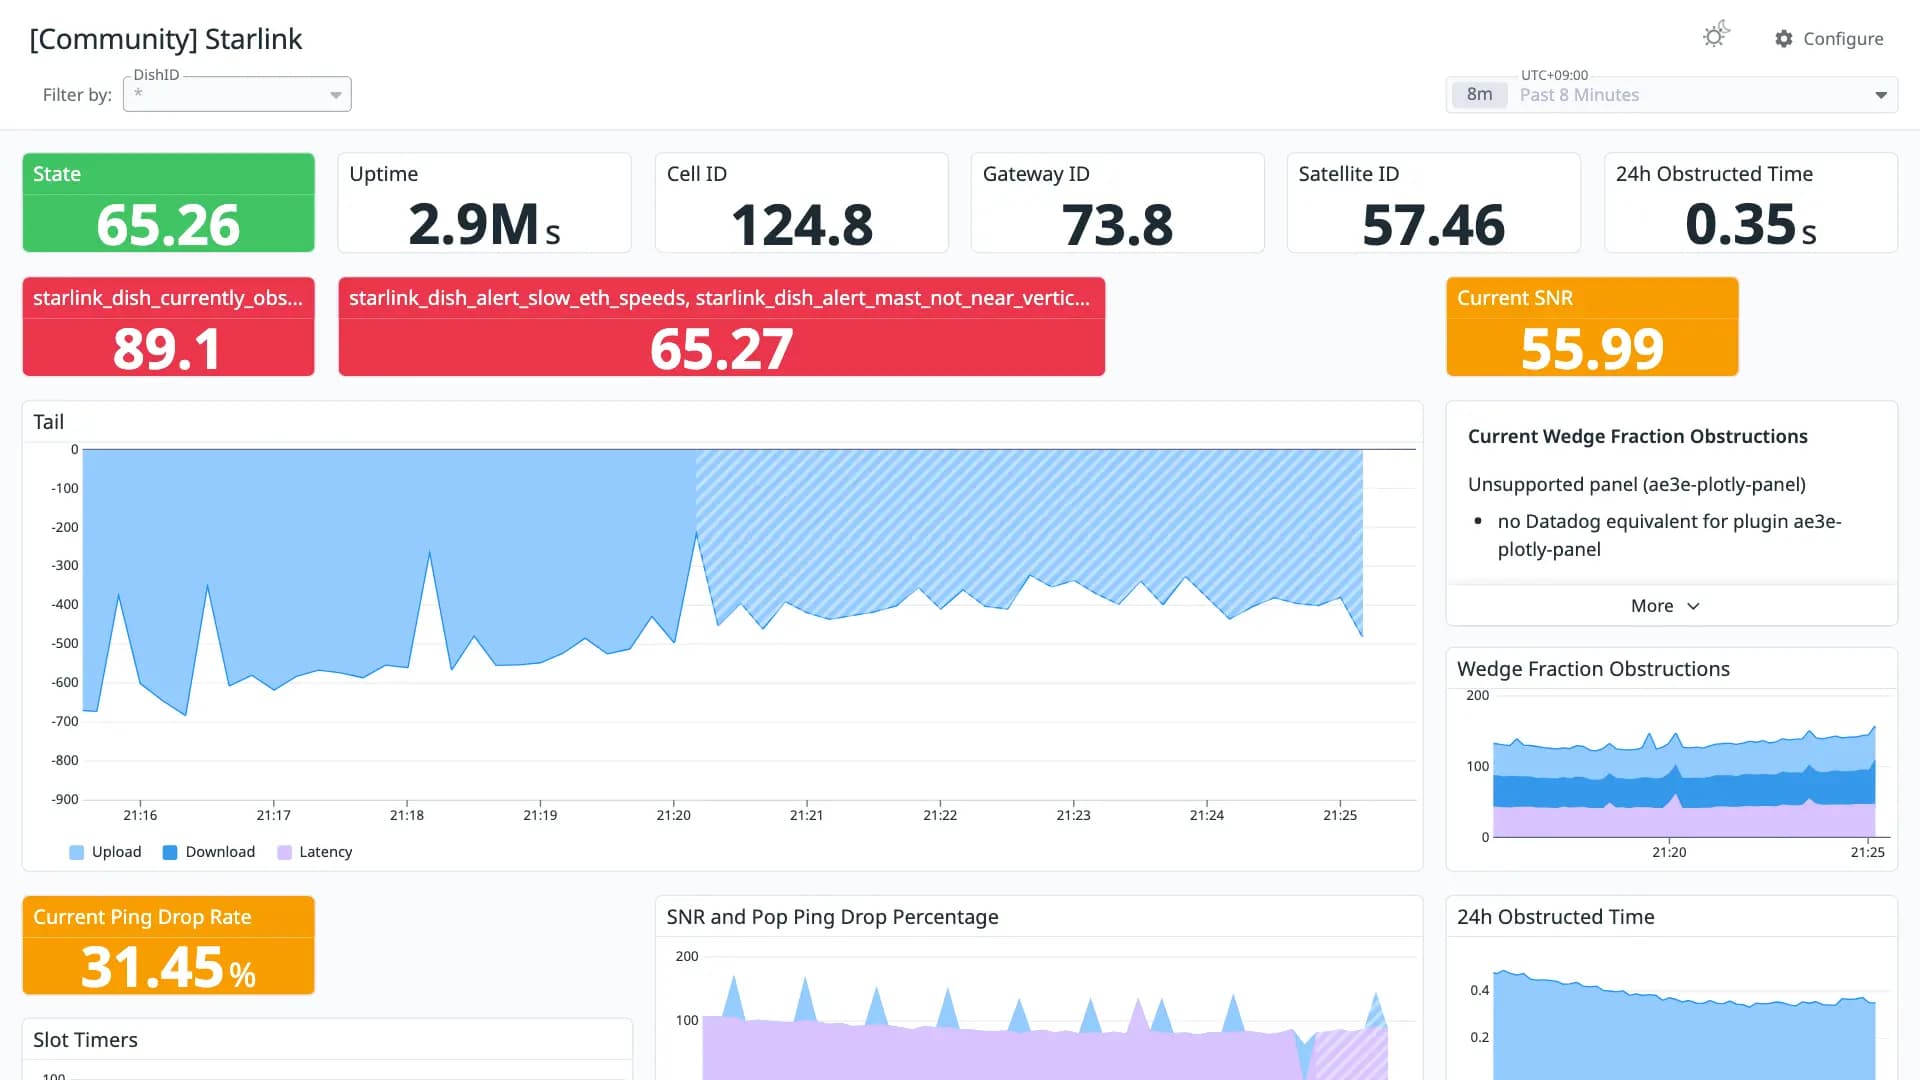1920x1080 pixels.
Task: Open the starlink_dish_alert_slow_eth_speeds widget showing 65.27
Action: (721, 327)
